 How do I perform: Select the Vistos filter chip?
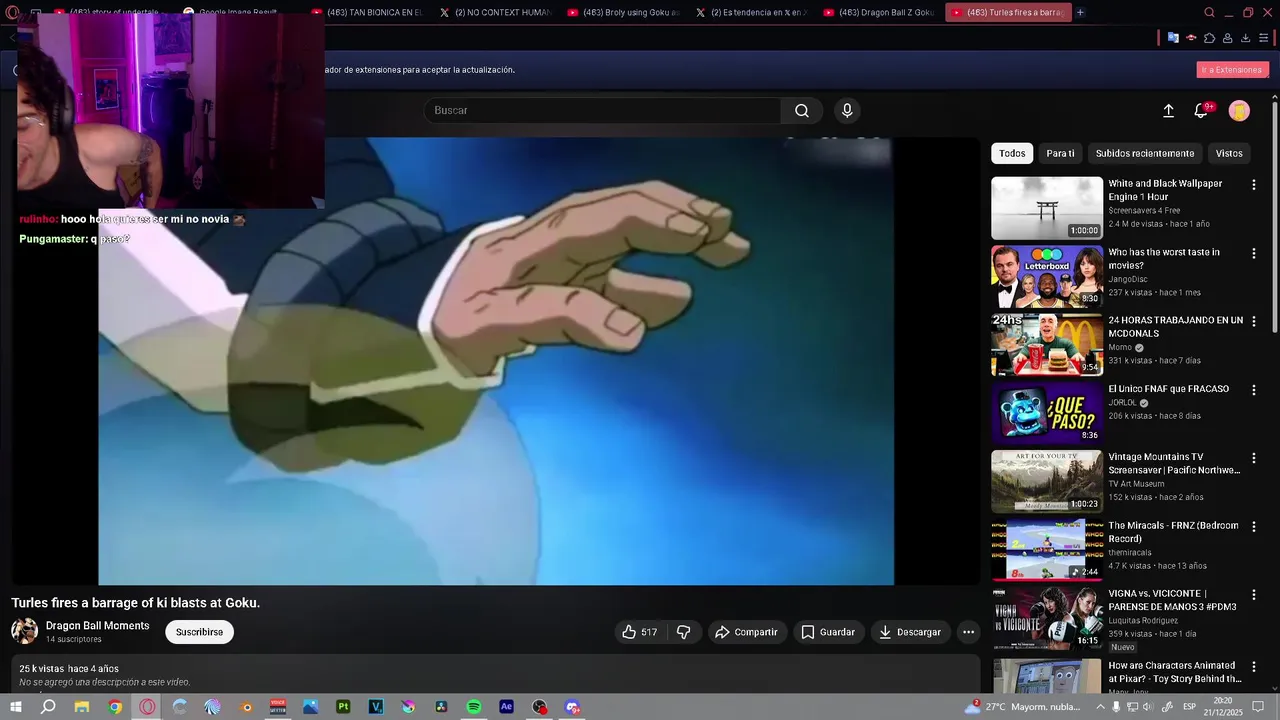[x=1229, y=153]
